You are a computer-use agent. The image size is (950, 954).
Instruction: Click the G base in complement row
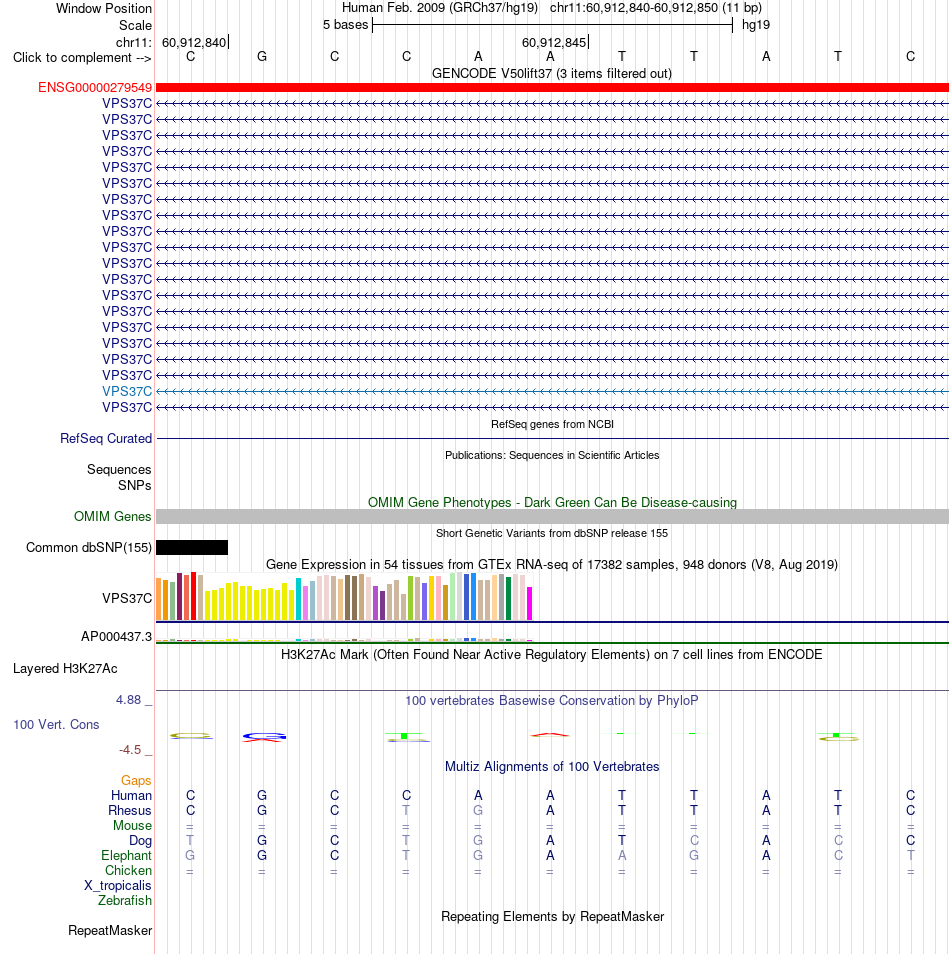coord(262,57)
